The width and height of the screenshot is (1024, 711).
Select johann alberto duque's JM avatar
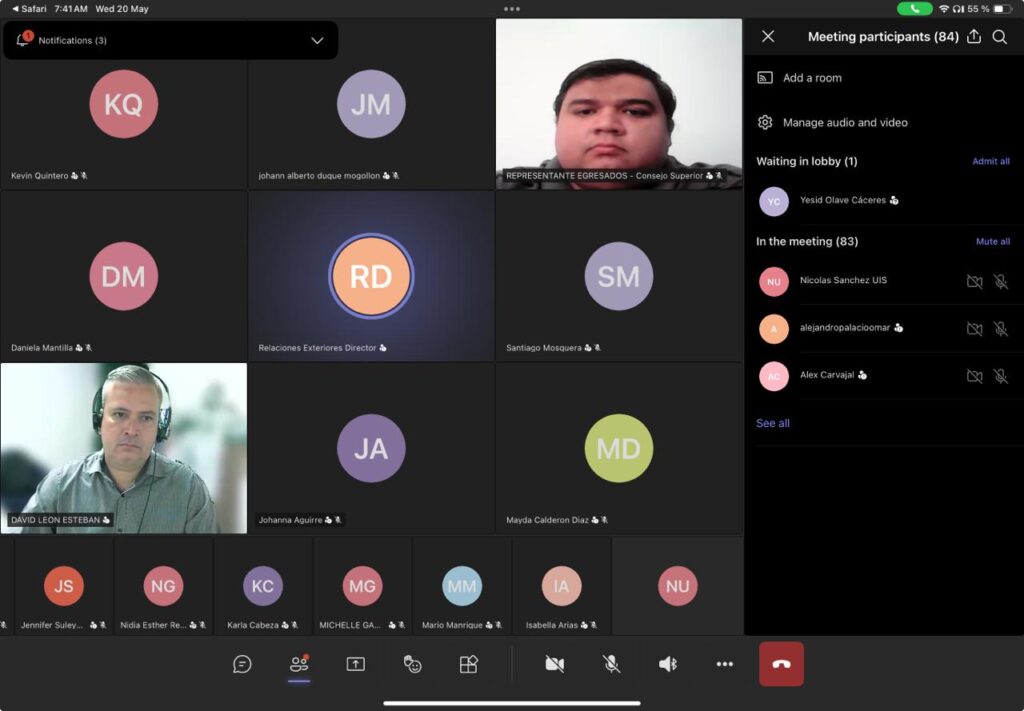coord(371,104)
